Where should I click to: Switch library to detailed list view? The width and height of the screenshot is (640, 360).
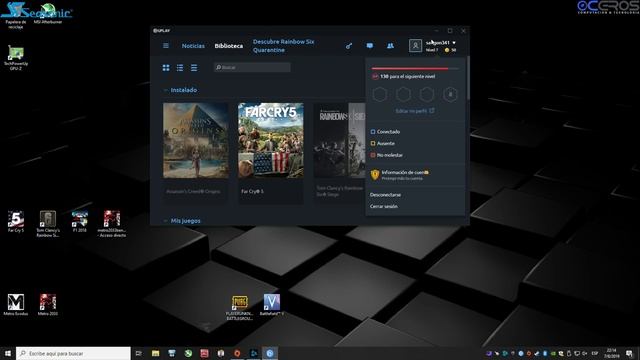[x=180, y=68]
